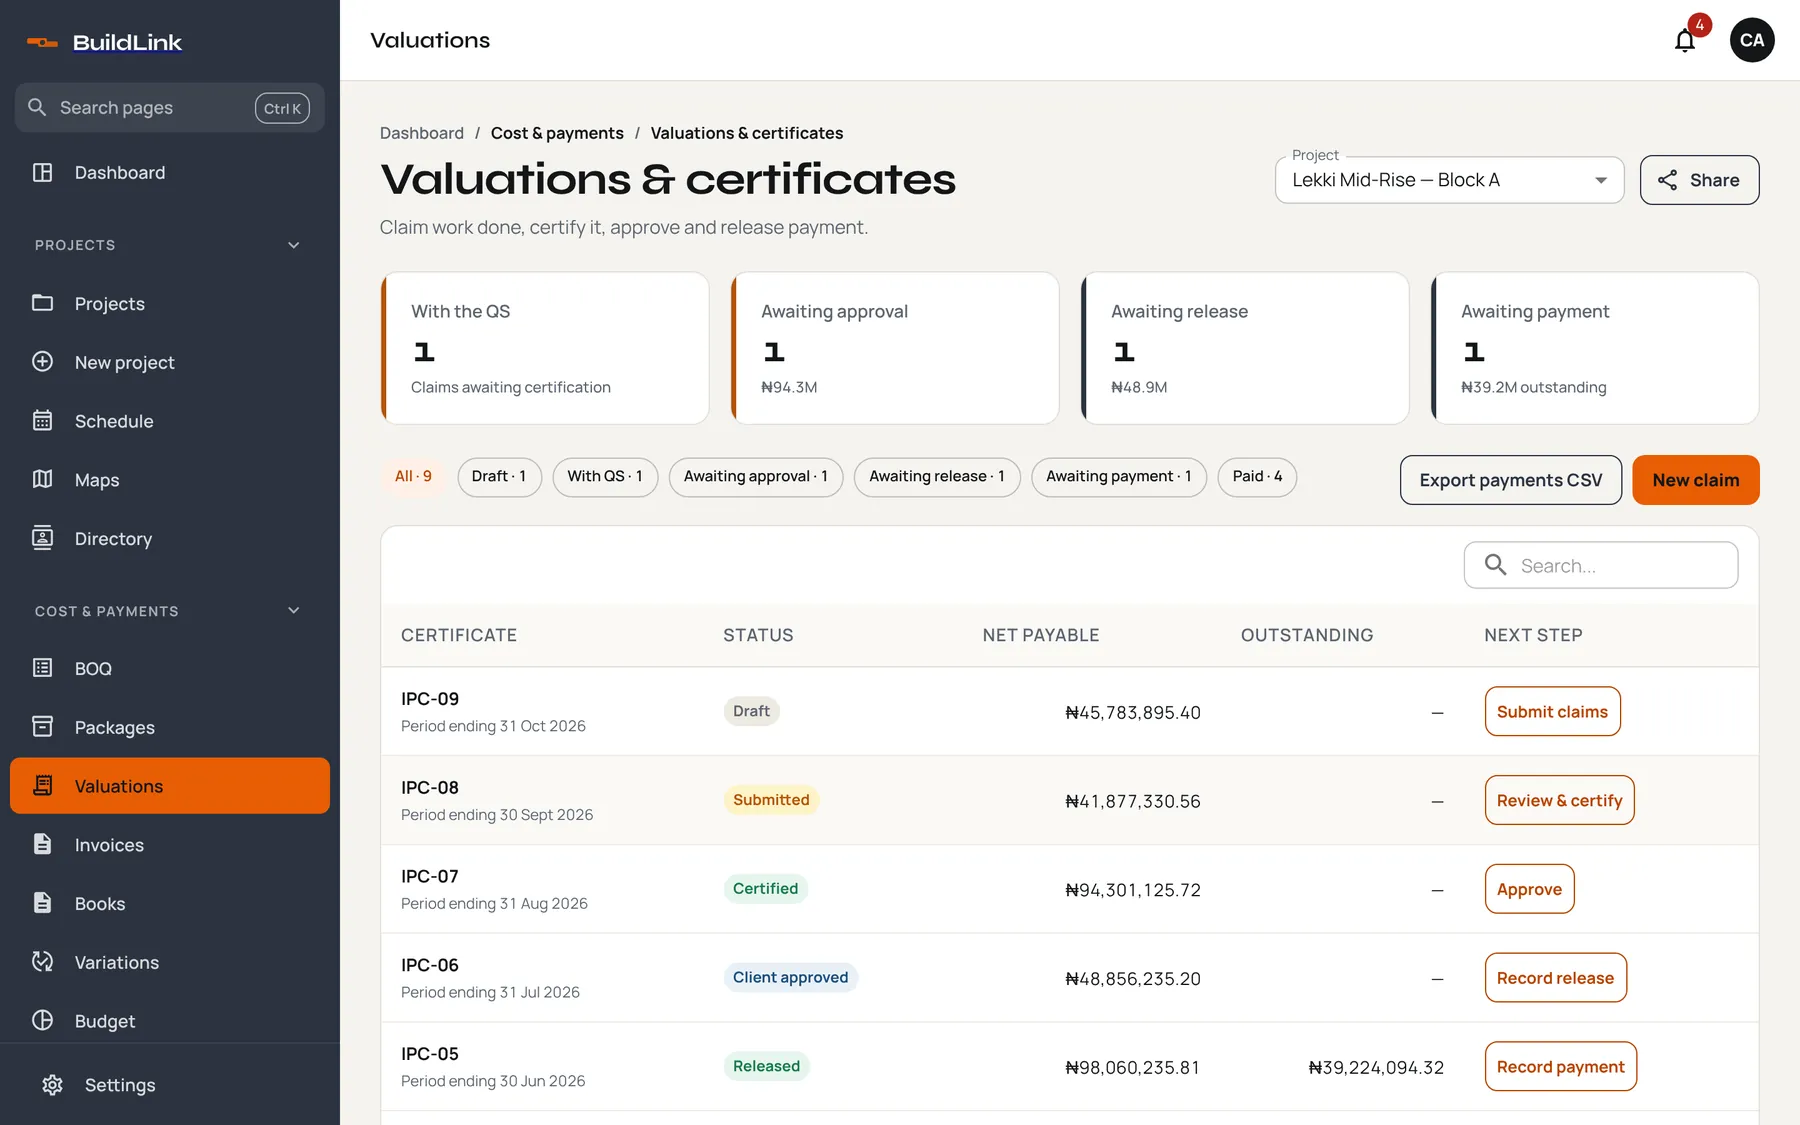The height and width of the screenshot is (1125, 1800).
Task: Click Submit claims for IPC-09
Action: click(x=1552, y=712)
